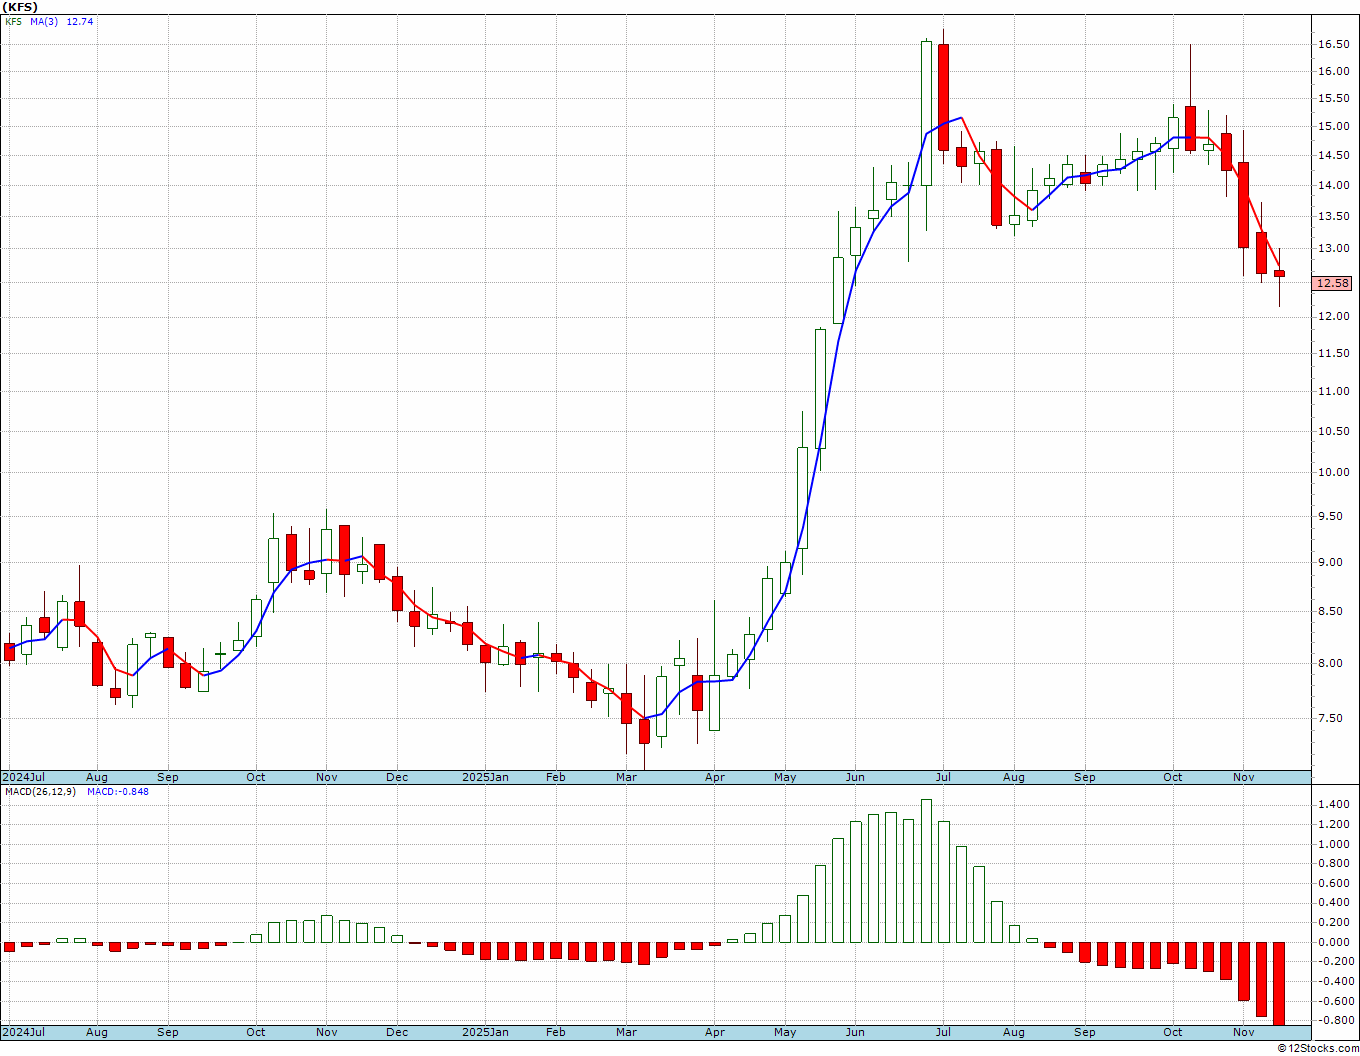This screenshot has height=1056, width=1360.
Task: Select the 0.600 MACD axis label
Action: click(1333, 883)
